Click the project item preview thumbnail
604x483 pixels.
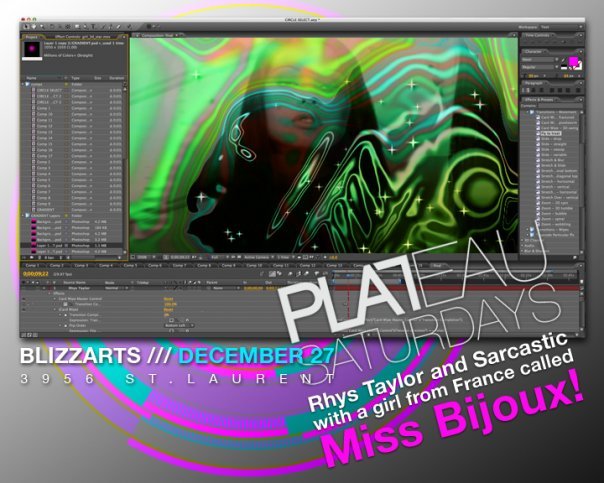tap(32, 50)
